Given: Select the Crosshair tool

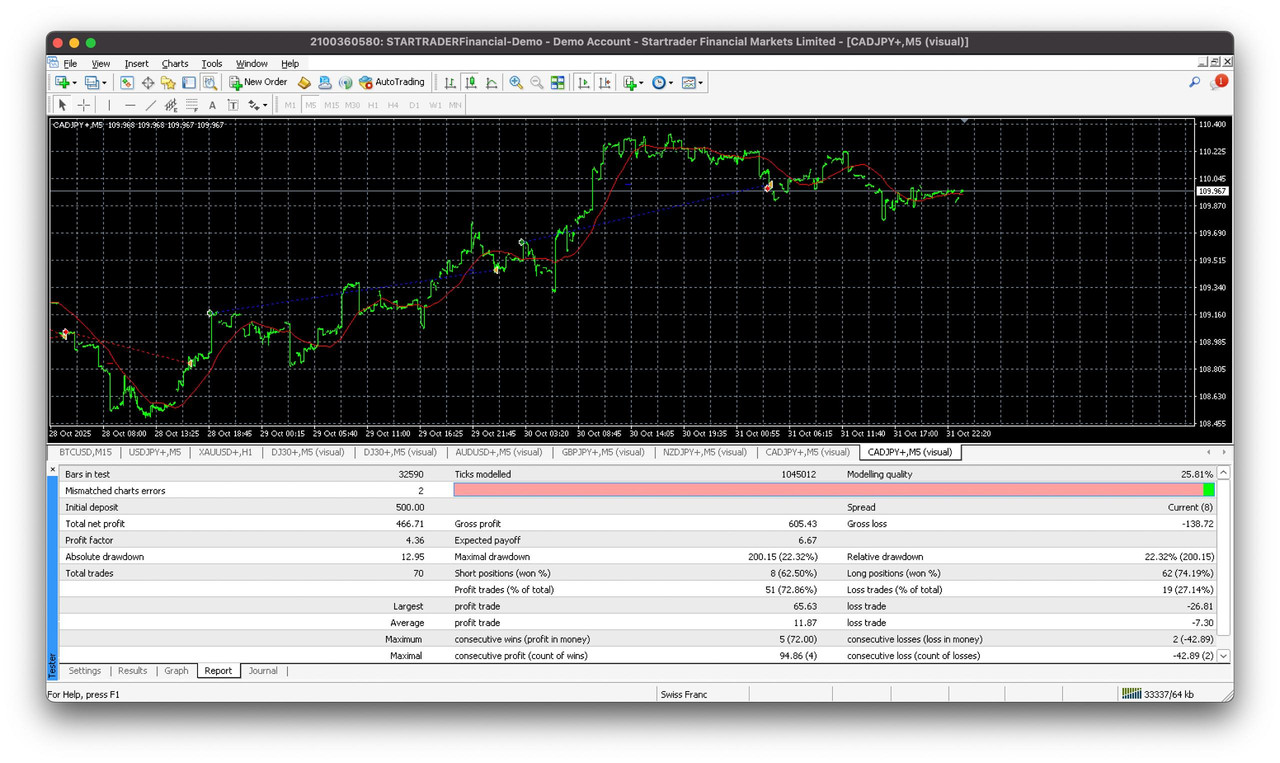Looking at the screenshot, I should coord(82,105).
